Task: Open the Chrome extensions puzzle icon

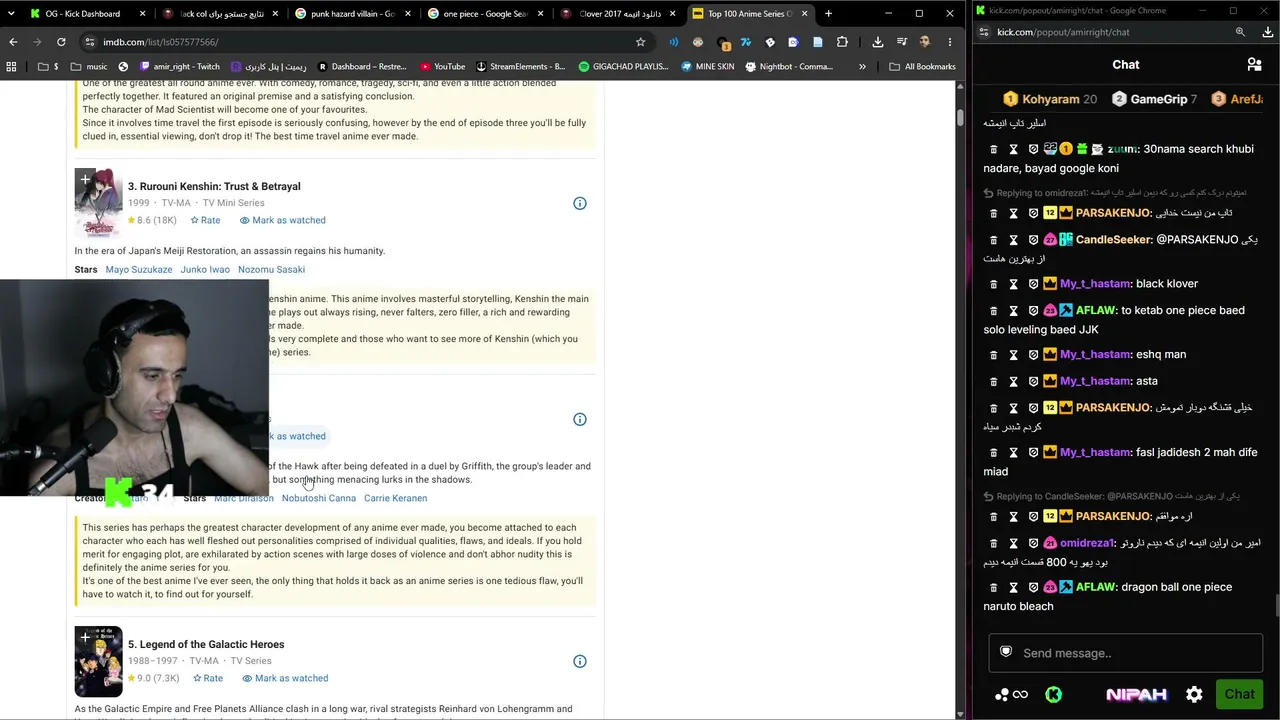Action: 842,42
